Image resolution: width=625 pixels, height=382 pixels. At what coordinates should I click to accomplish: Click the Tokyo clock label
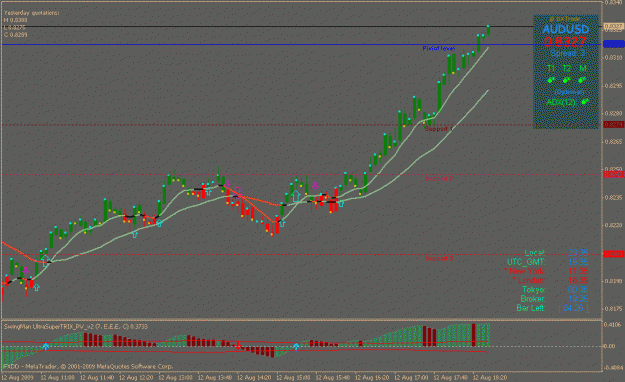click(534, 289)
